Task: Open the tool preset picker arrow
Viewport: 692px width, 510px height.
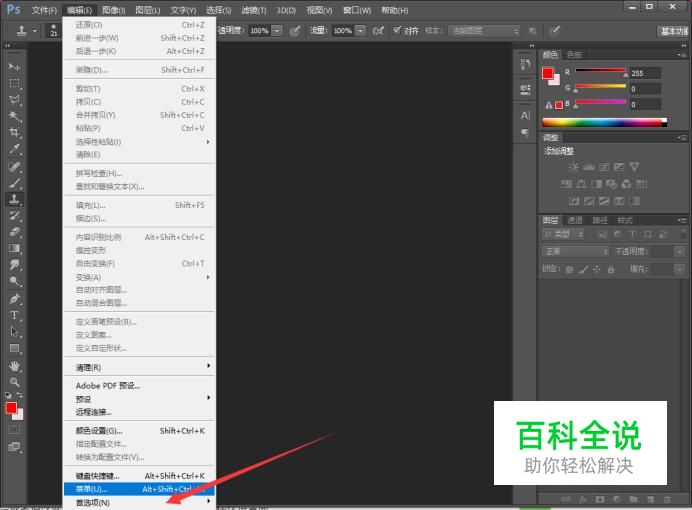Action: tap(34, 30)
